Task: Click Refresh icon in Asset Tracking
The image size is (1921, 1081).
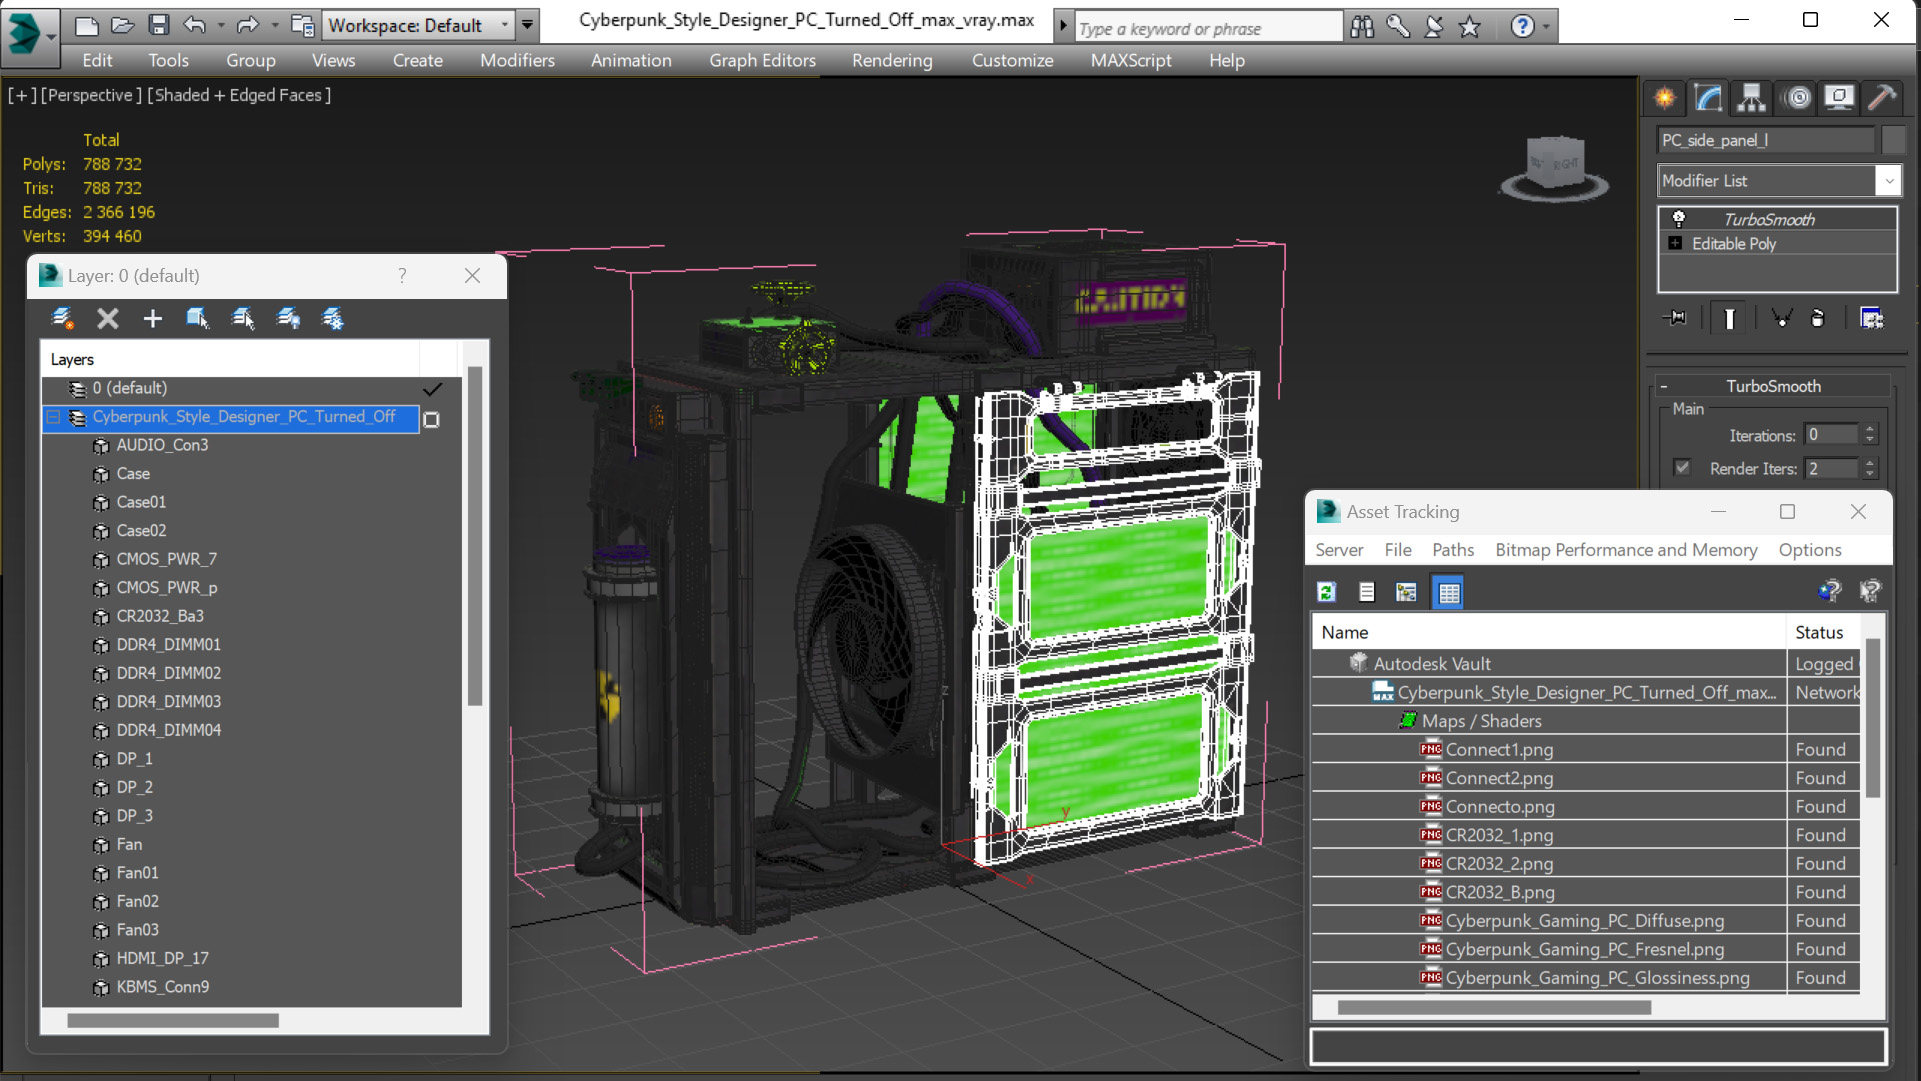Action: point(1327,592)
